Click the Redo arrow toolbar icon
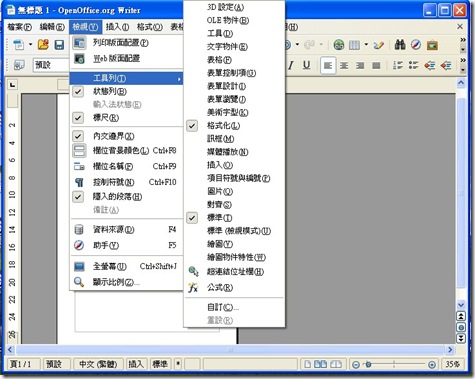Viewport: 475px width, 379px height. click(310, 45)
